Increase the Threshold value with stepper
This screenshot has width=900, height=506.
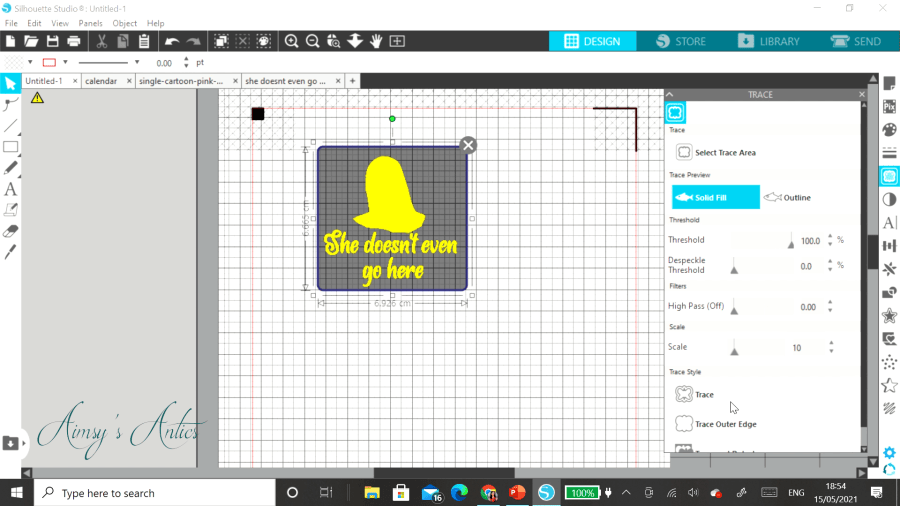(830, 237)
